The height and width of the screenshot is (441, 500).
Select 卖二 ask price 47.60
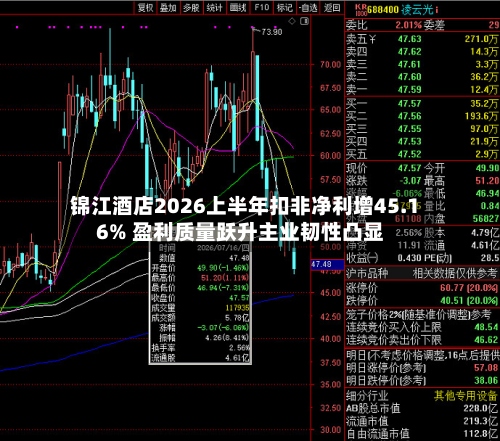pyautogui.click(x=410, y=77)
